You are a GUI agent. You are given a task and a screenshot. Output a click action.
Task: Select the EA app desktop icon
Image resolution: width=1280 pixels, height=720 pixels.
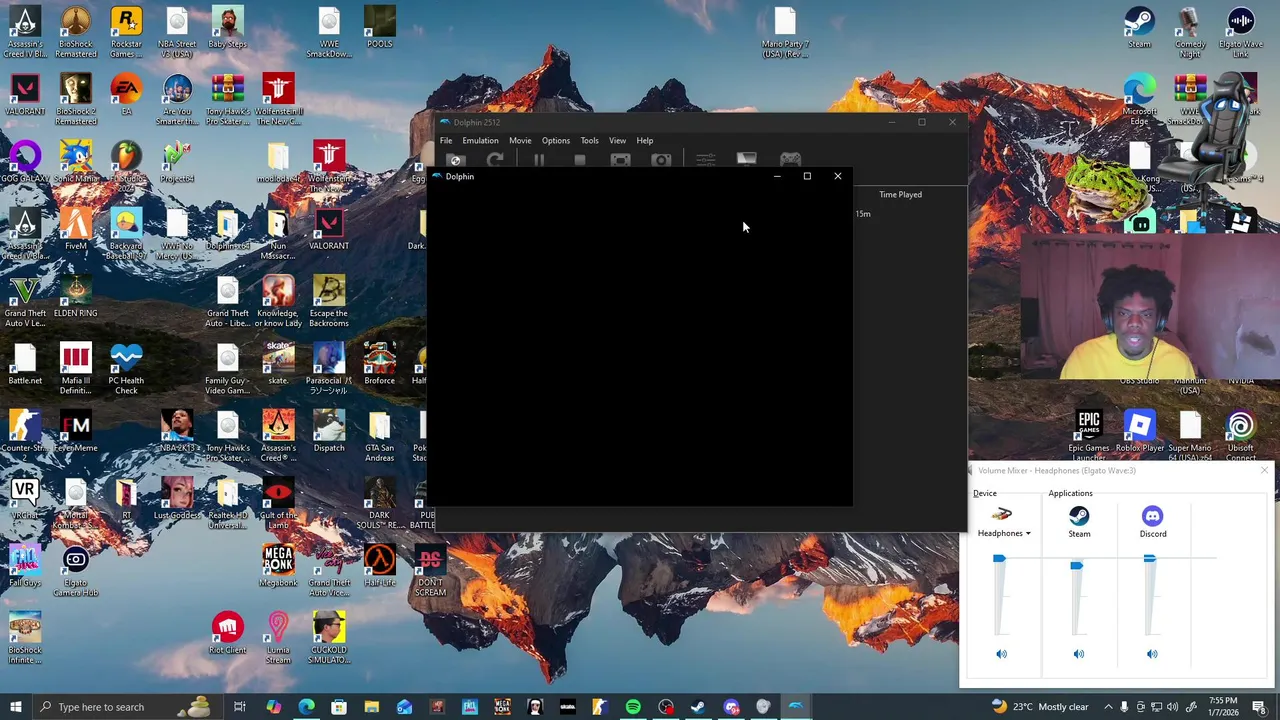(x=126, y=95)
